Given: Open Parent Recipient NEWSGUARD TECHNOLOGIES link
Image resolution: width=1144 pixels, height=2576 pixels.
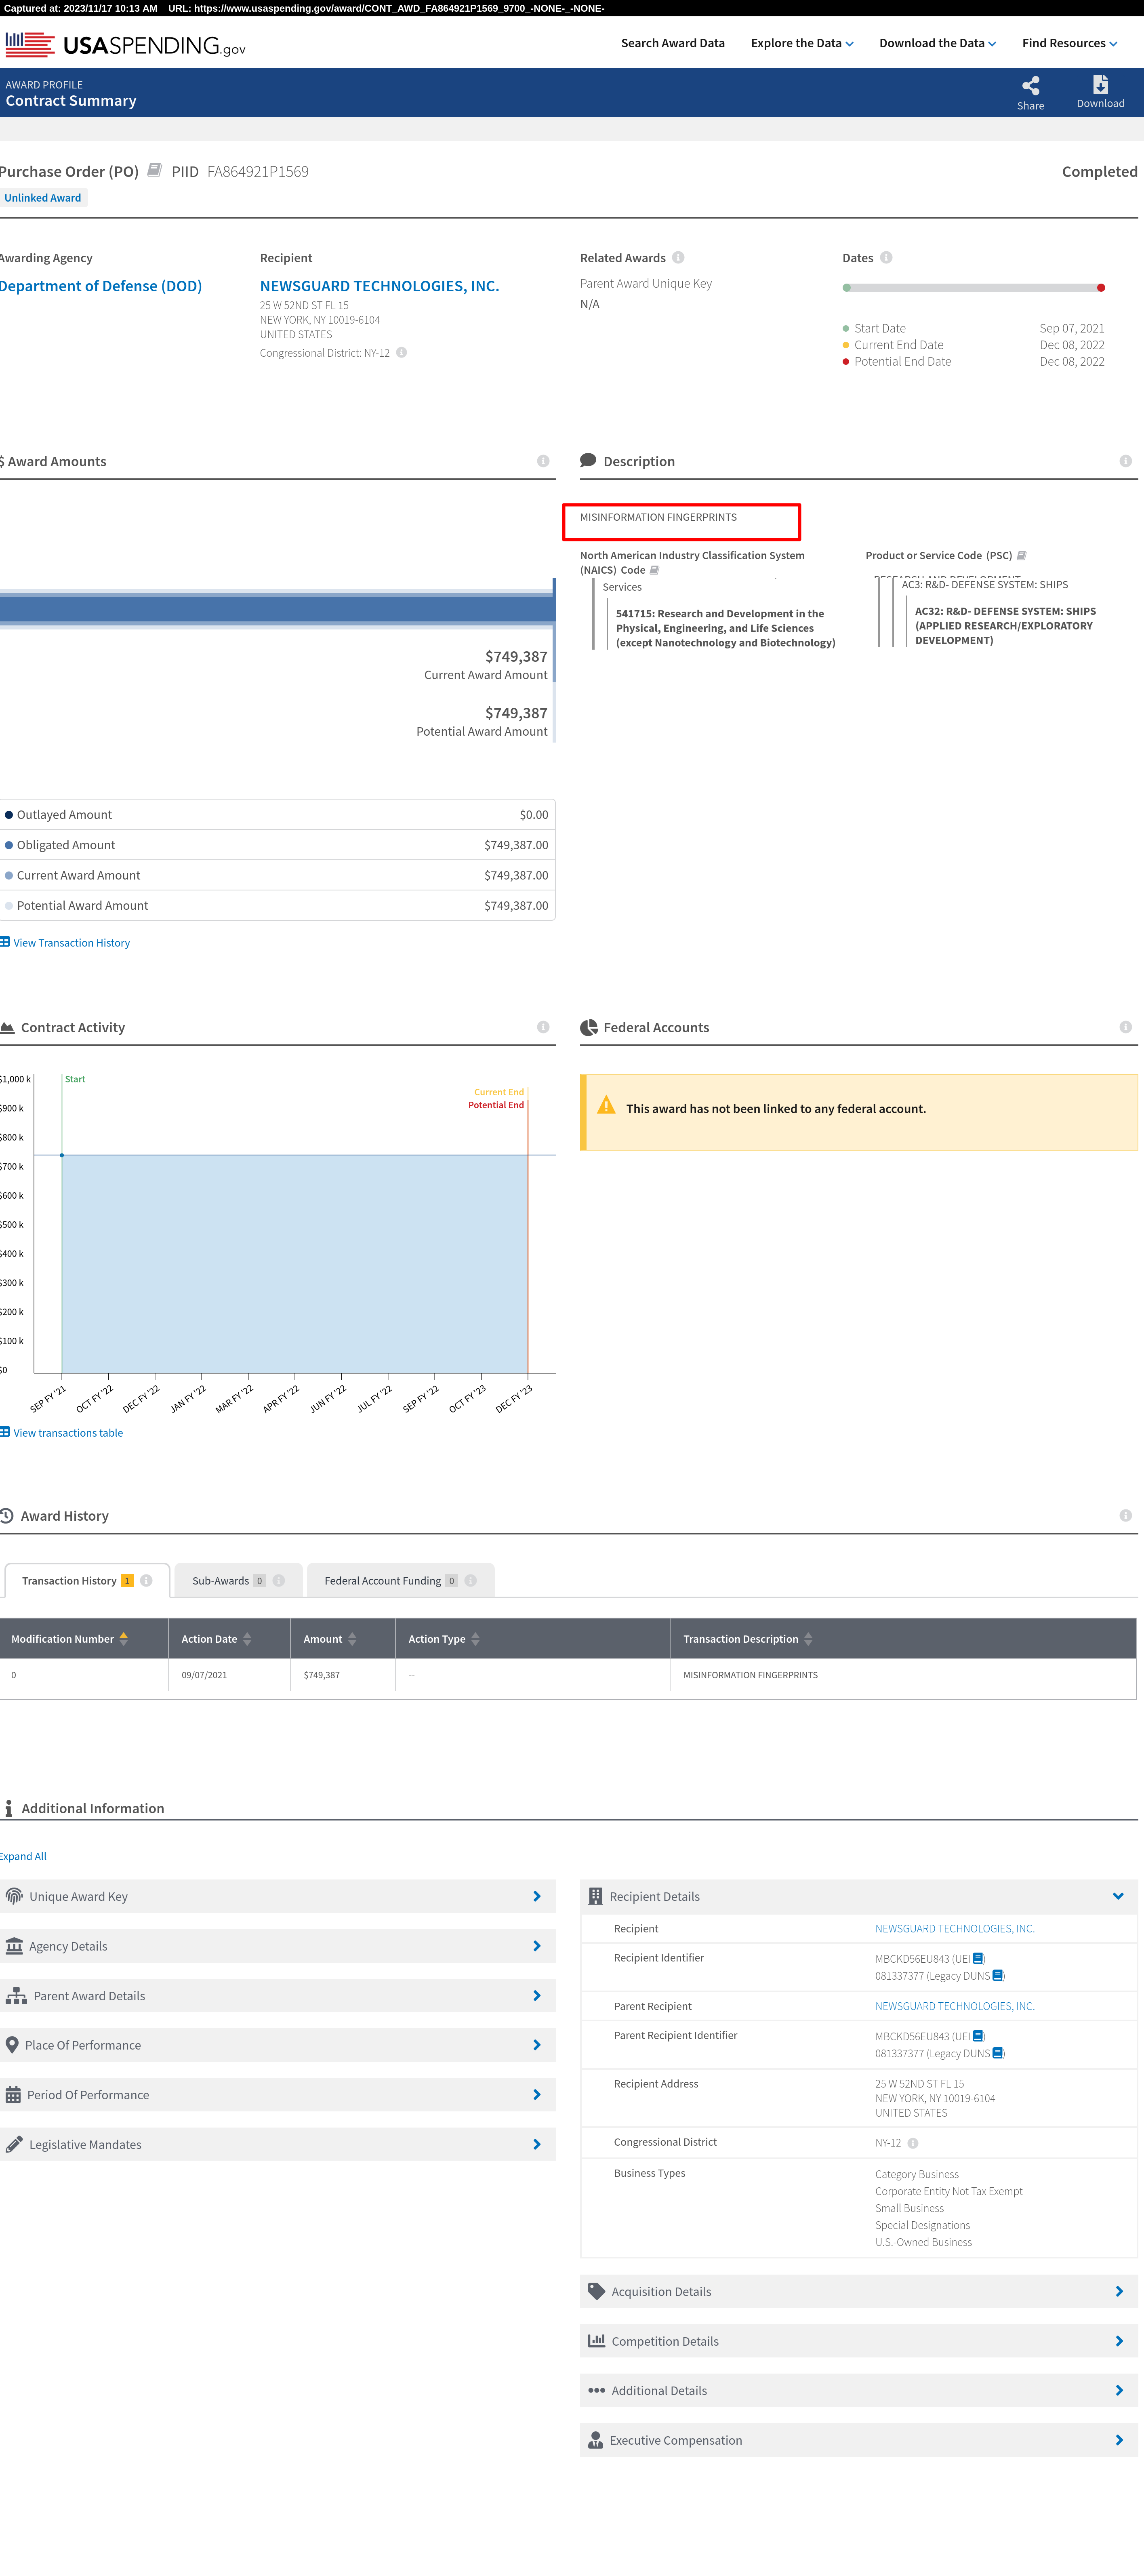Looking at the screenshot, I should pos(954,2006).
